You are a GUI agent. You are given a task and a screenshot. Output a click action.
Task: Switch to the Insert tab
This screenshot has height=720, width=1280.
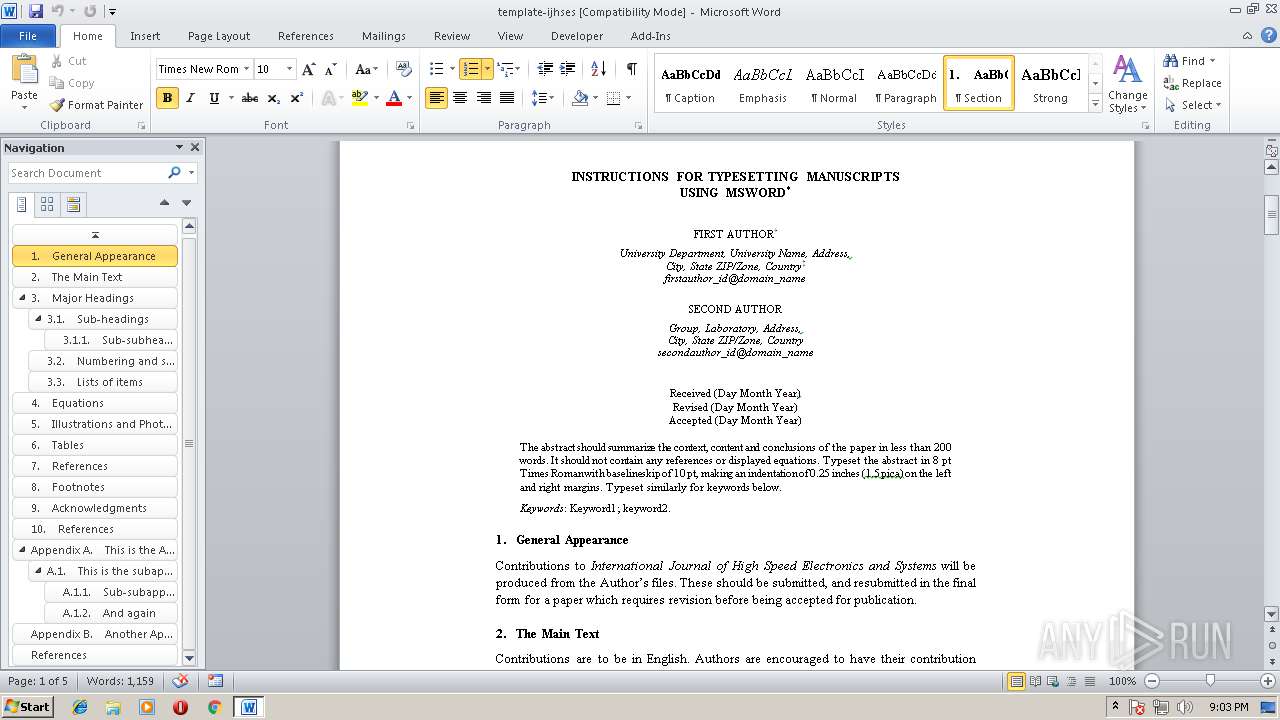tap(145, 36)
